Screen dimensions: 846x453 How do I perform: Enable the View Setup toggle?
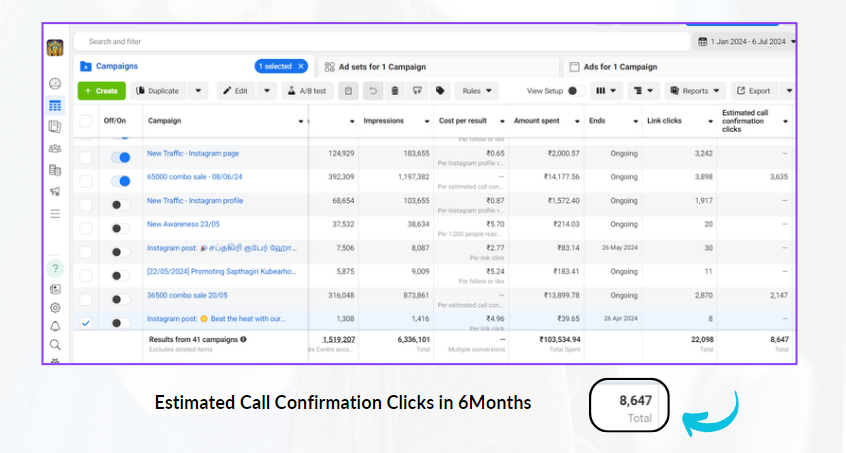572,91
